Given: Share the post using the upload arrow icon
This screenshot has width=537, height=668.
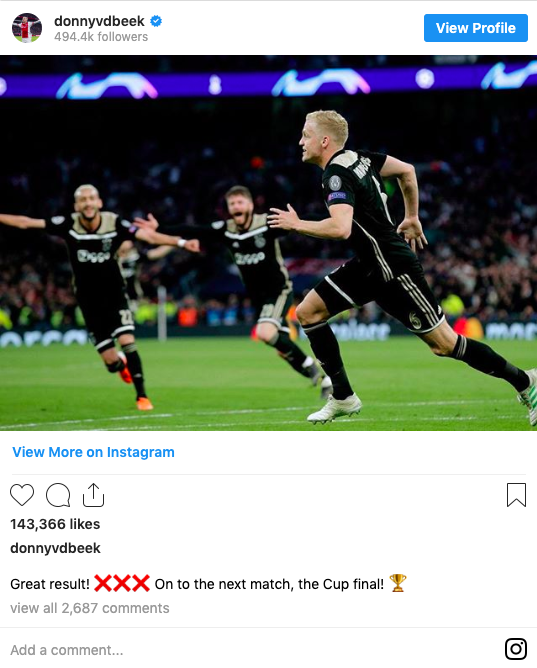Looking at the screenshot, I should [x=93, y=495].
